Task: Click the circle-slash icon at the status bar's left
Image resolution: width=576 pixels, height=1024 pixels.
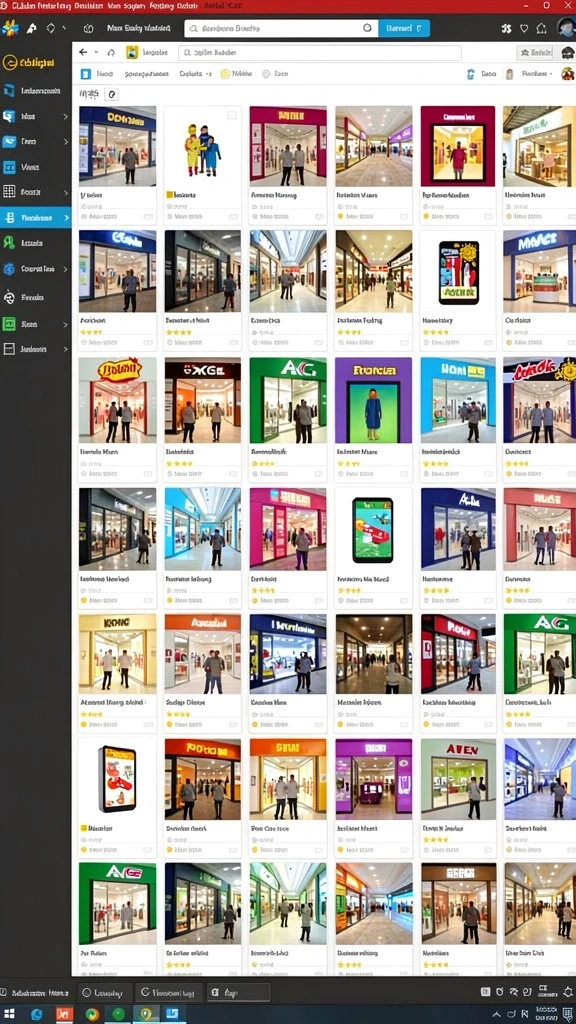Action: tap(4, 991)
